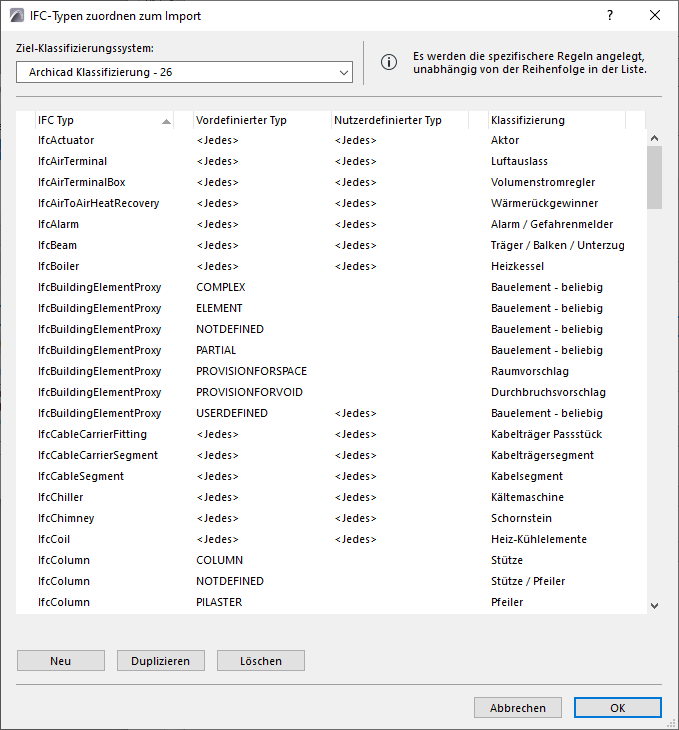Click the USERDEFINED predefined type cell
Viewport: 679px width, 730px height.
click(232, 413)
